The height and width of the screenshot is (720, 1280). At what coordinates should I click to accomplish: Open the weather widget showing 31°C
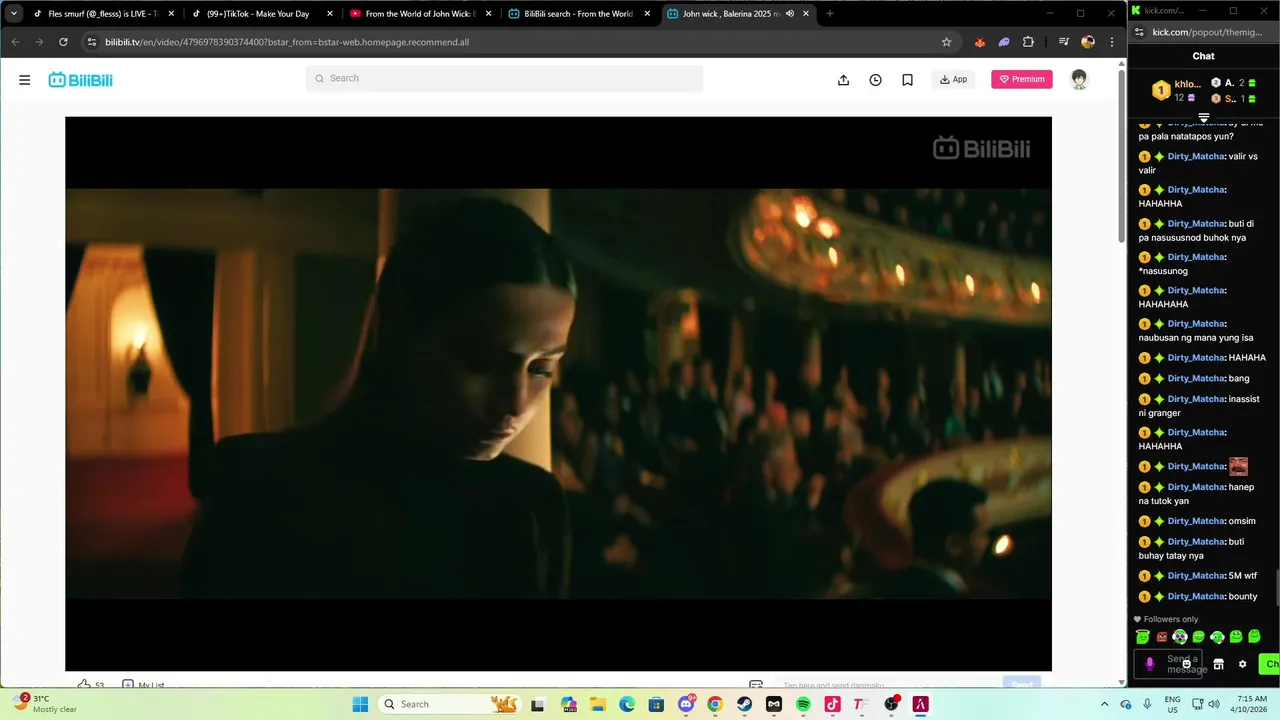[x=45, y=704]
